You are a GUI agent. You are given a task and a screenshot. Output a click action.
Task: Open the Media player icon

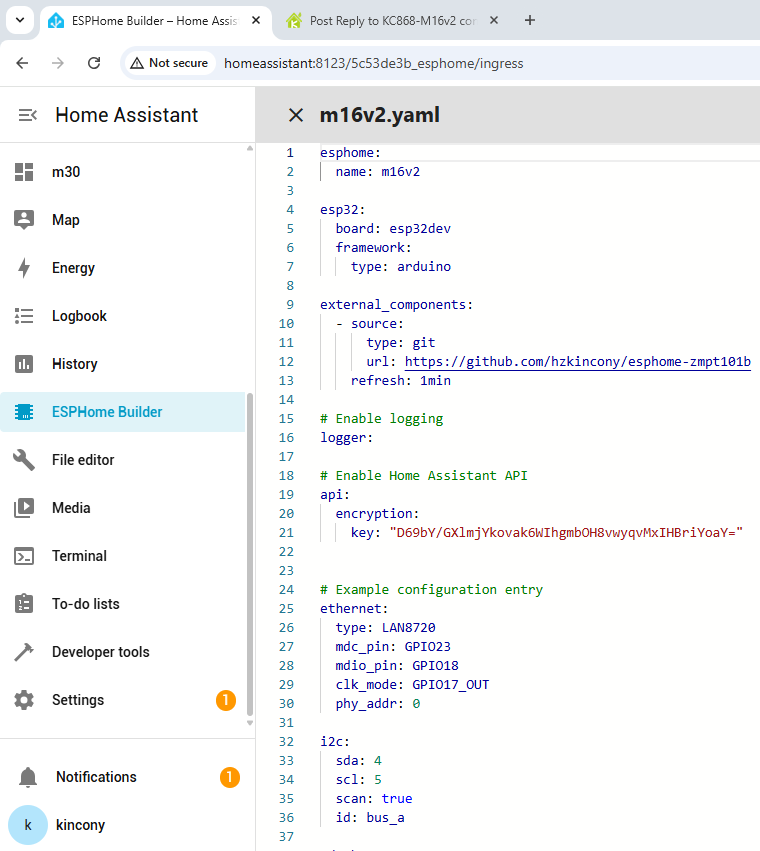25,508
